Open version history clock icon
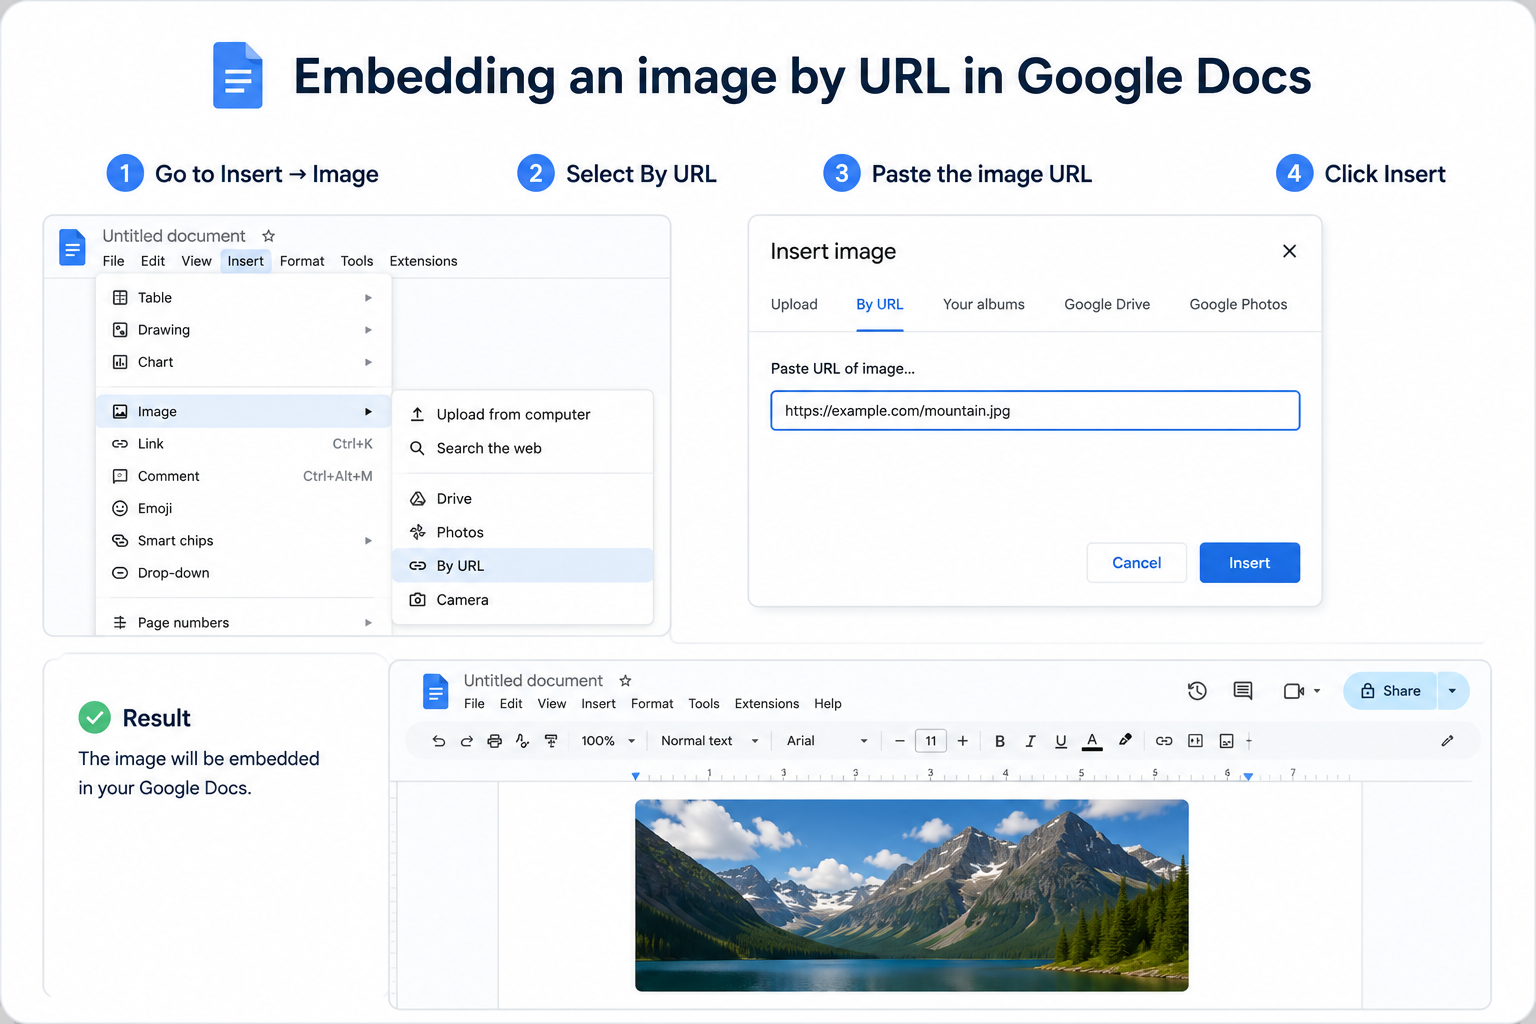Image resolution: width=1536 pixels, height=1024 pixels. pyautogui.click(x=1197, y=691)
